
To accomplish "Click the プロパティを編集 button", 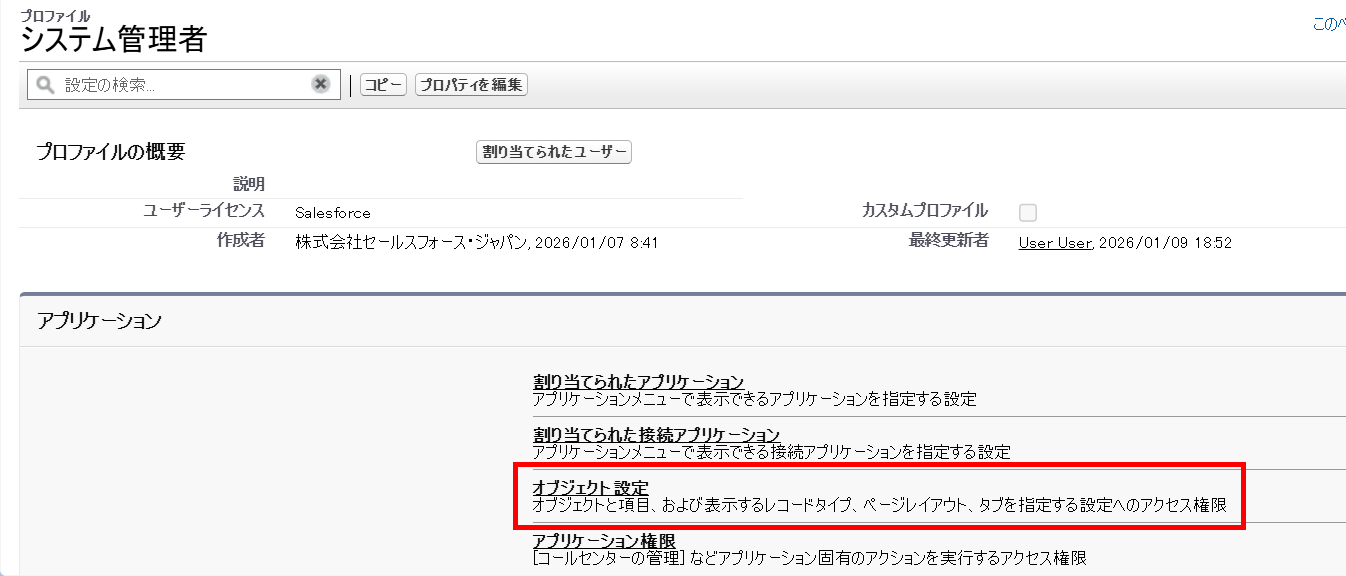I will [470, 84].
